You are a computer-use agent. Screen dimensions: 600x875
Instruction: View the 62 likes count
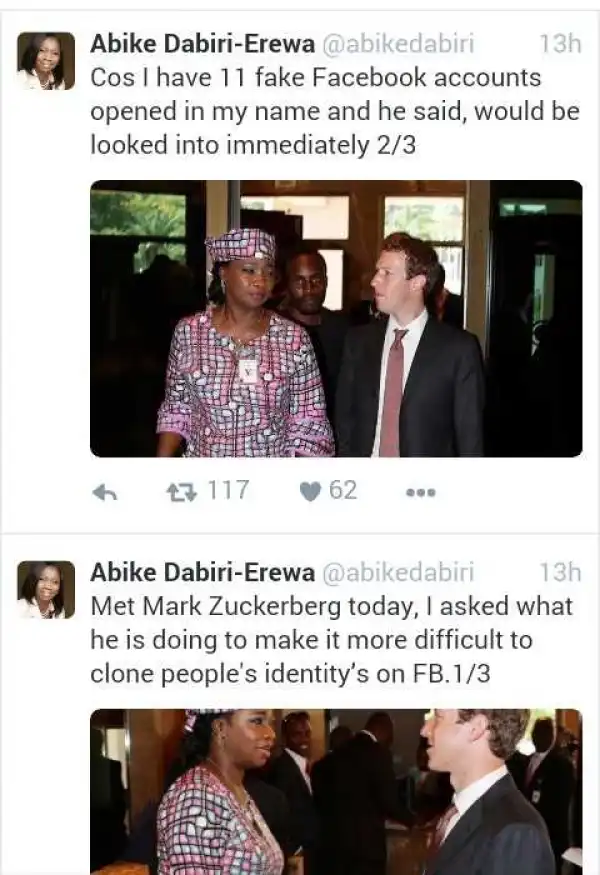pyautogui.click(x=342, y=491)
